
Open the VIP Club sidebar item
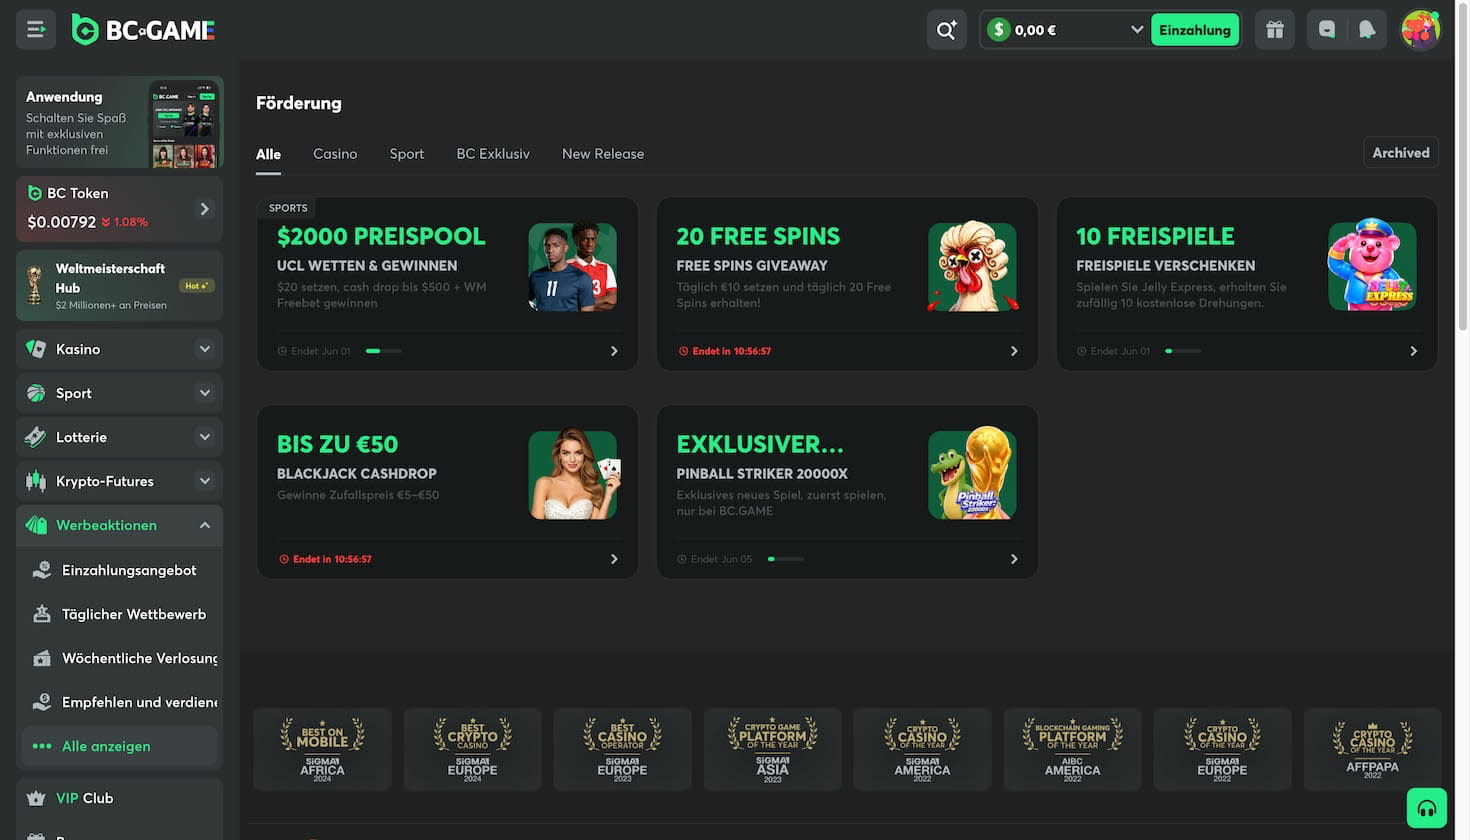119,798
